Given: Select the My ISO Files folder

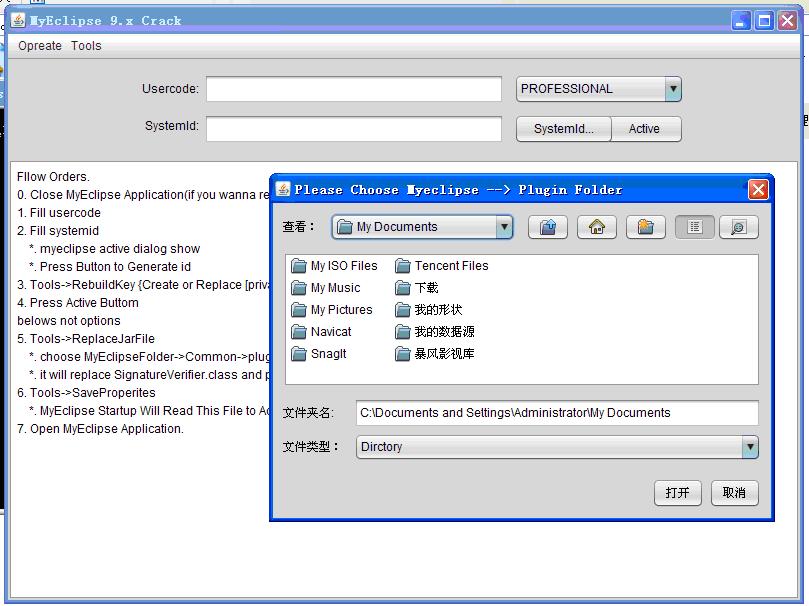Looking at the screenshot, I should (334, 266).
